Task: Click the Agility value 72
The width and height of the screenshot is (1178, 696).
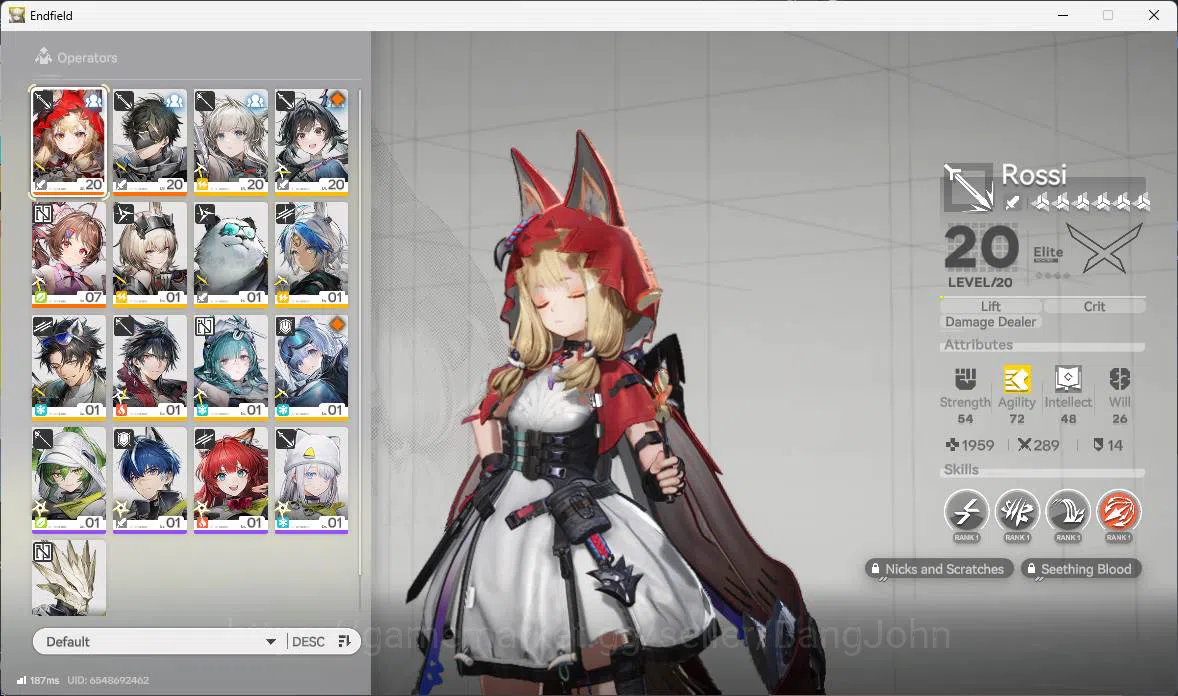Action: pos(1016,419)
